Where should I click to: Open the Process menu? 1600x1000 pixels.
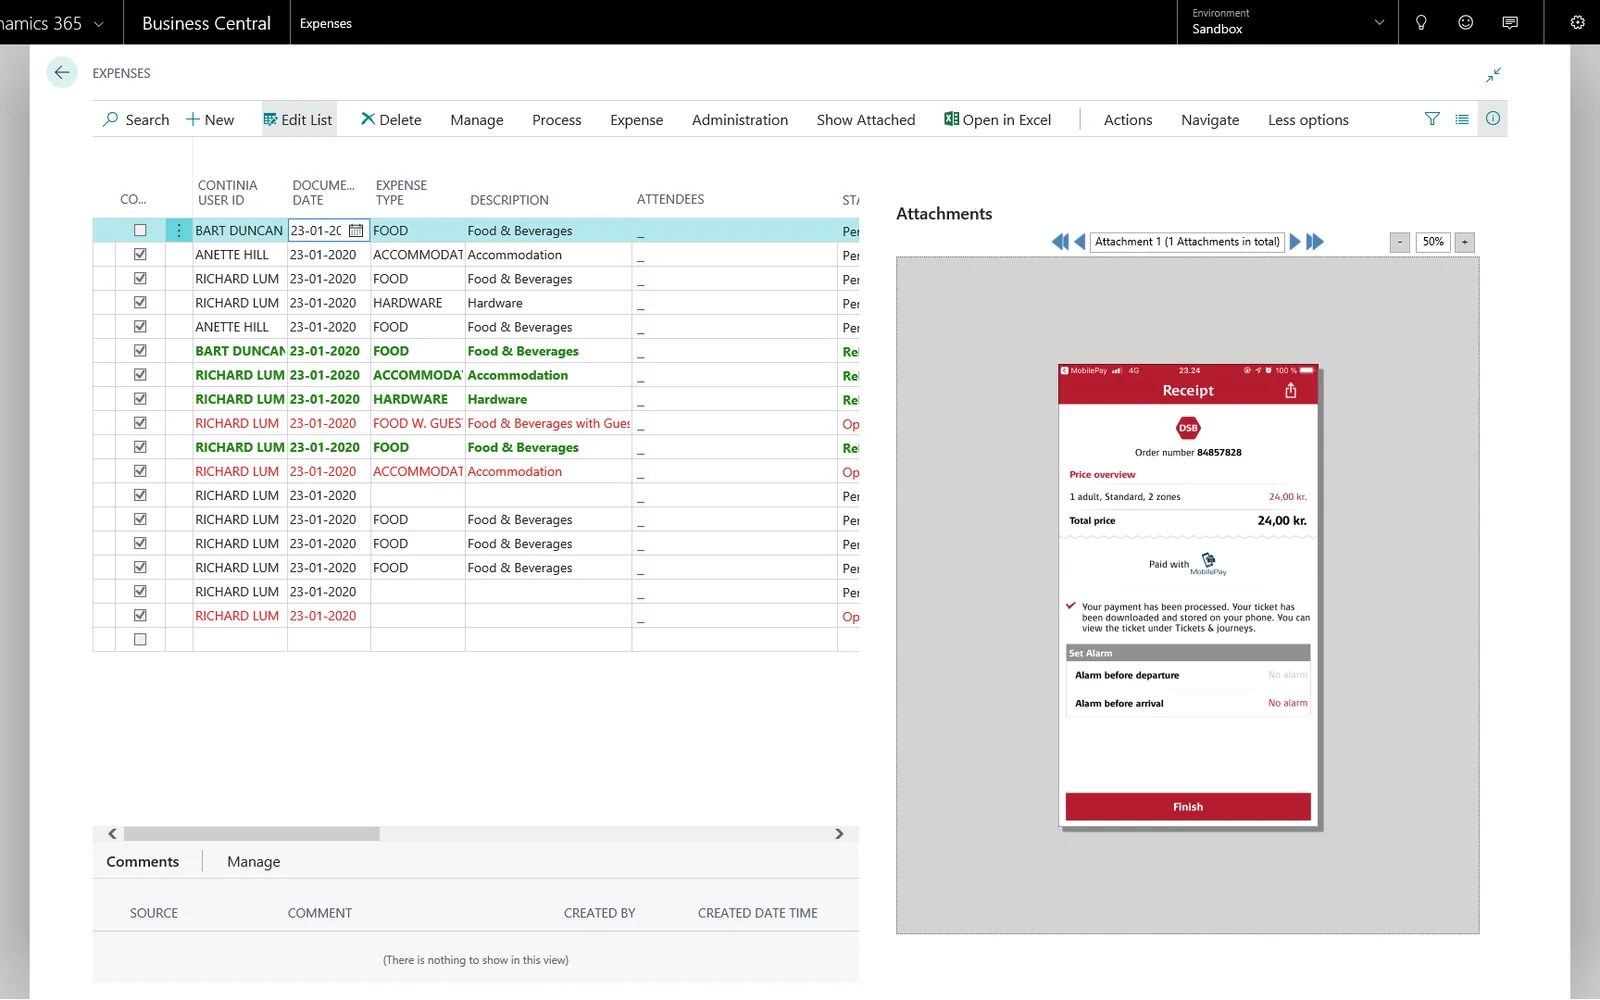(x=557, y=120)
